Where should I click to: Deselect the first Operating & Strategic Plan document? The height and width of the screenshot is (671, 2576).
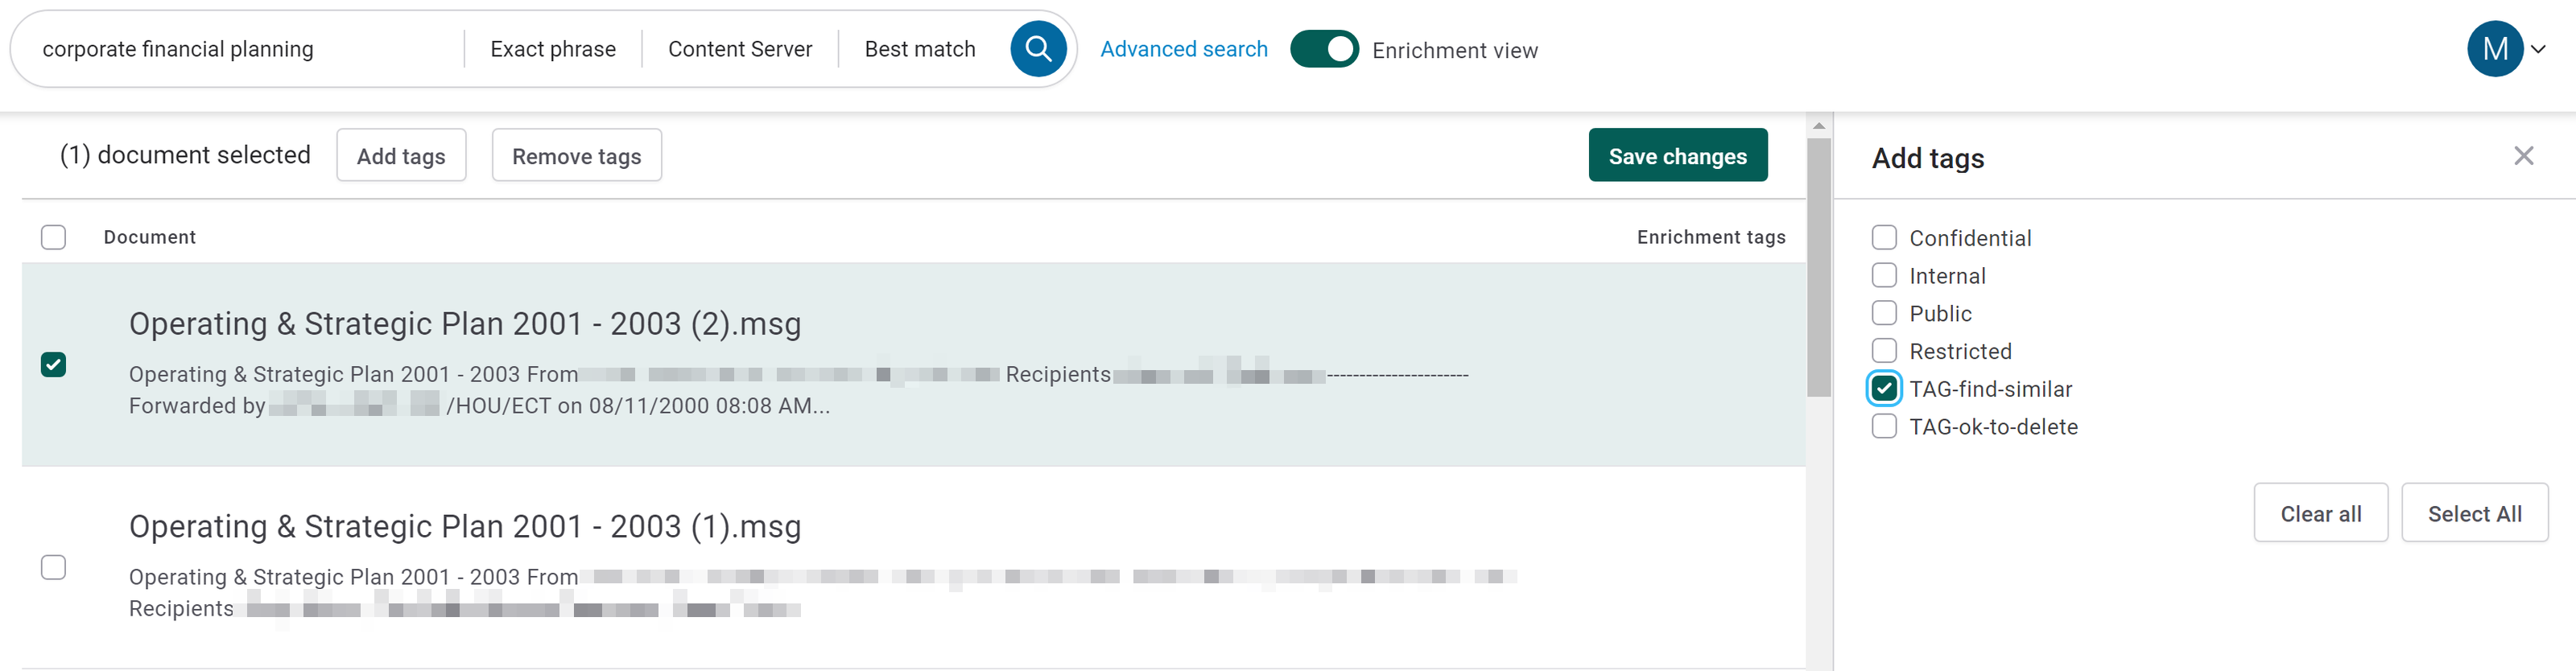54,365
